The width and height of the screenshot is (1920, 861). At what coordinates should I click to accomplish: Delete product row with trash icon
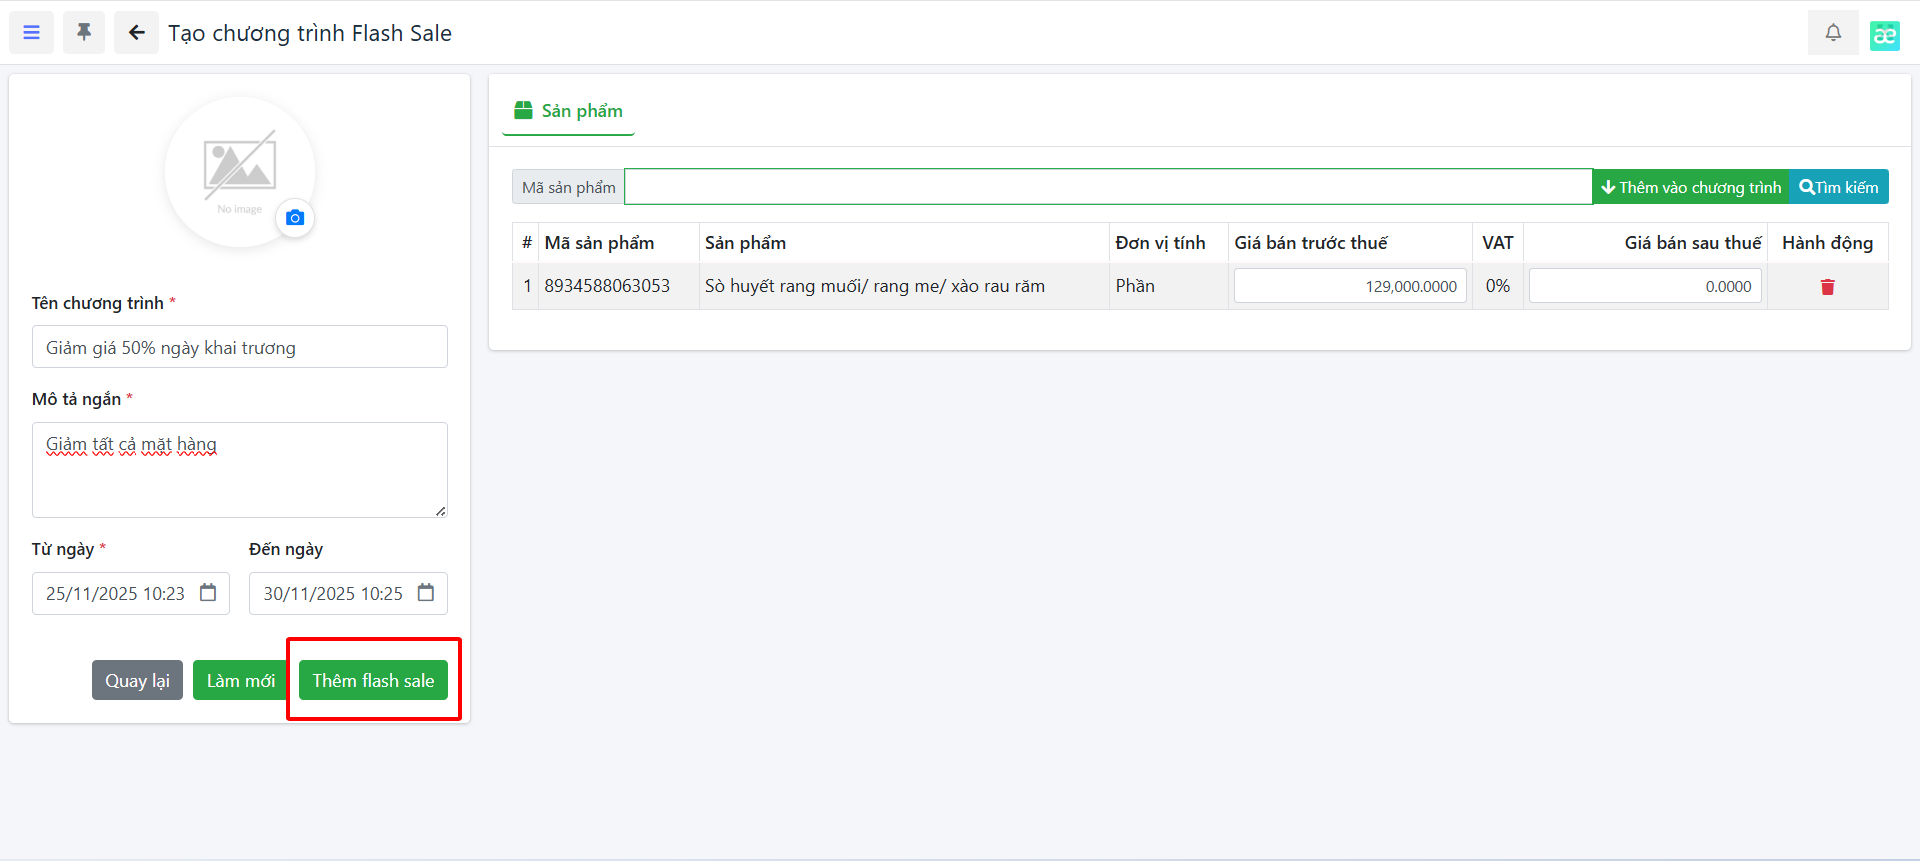pos(1827,287)
